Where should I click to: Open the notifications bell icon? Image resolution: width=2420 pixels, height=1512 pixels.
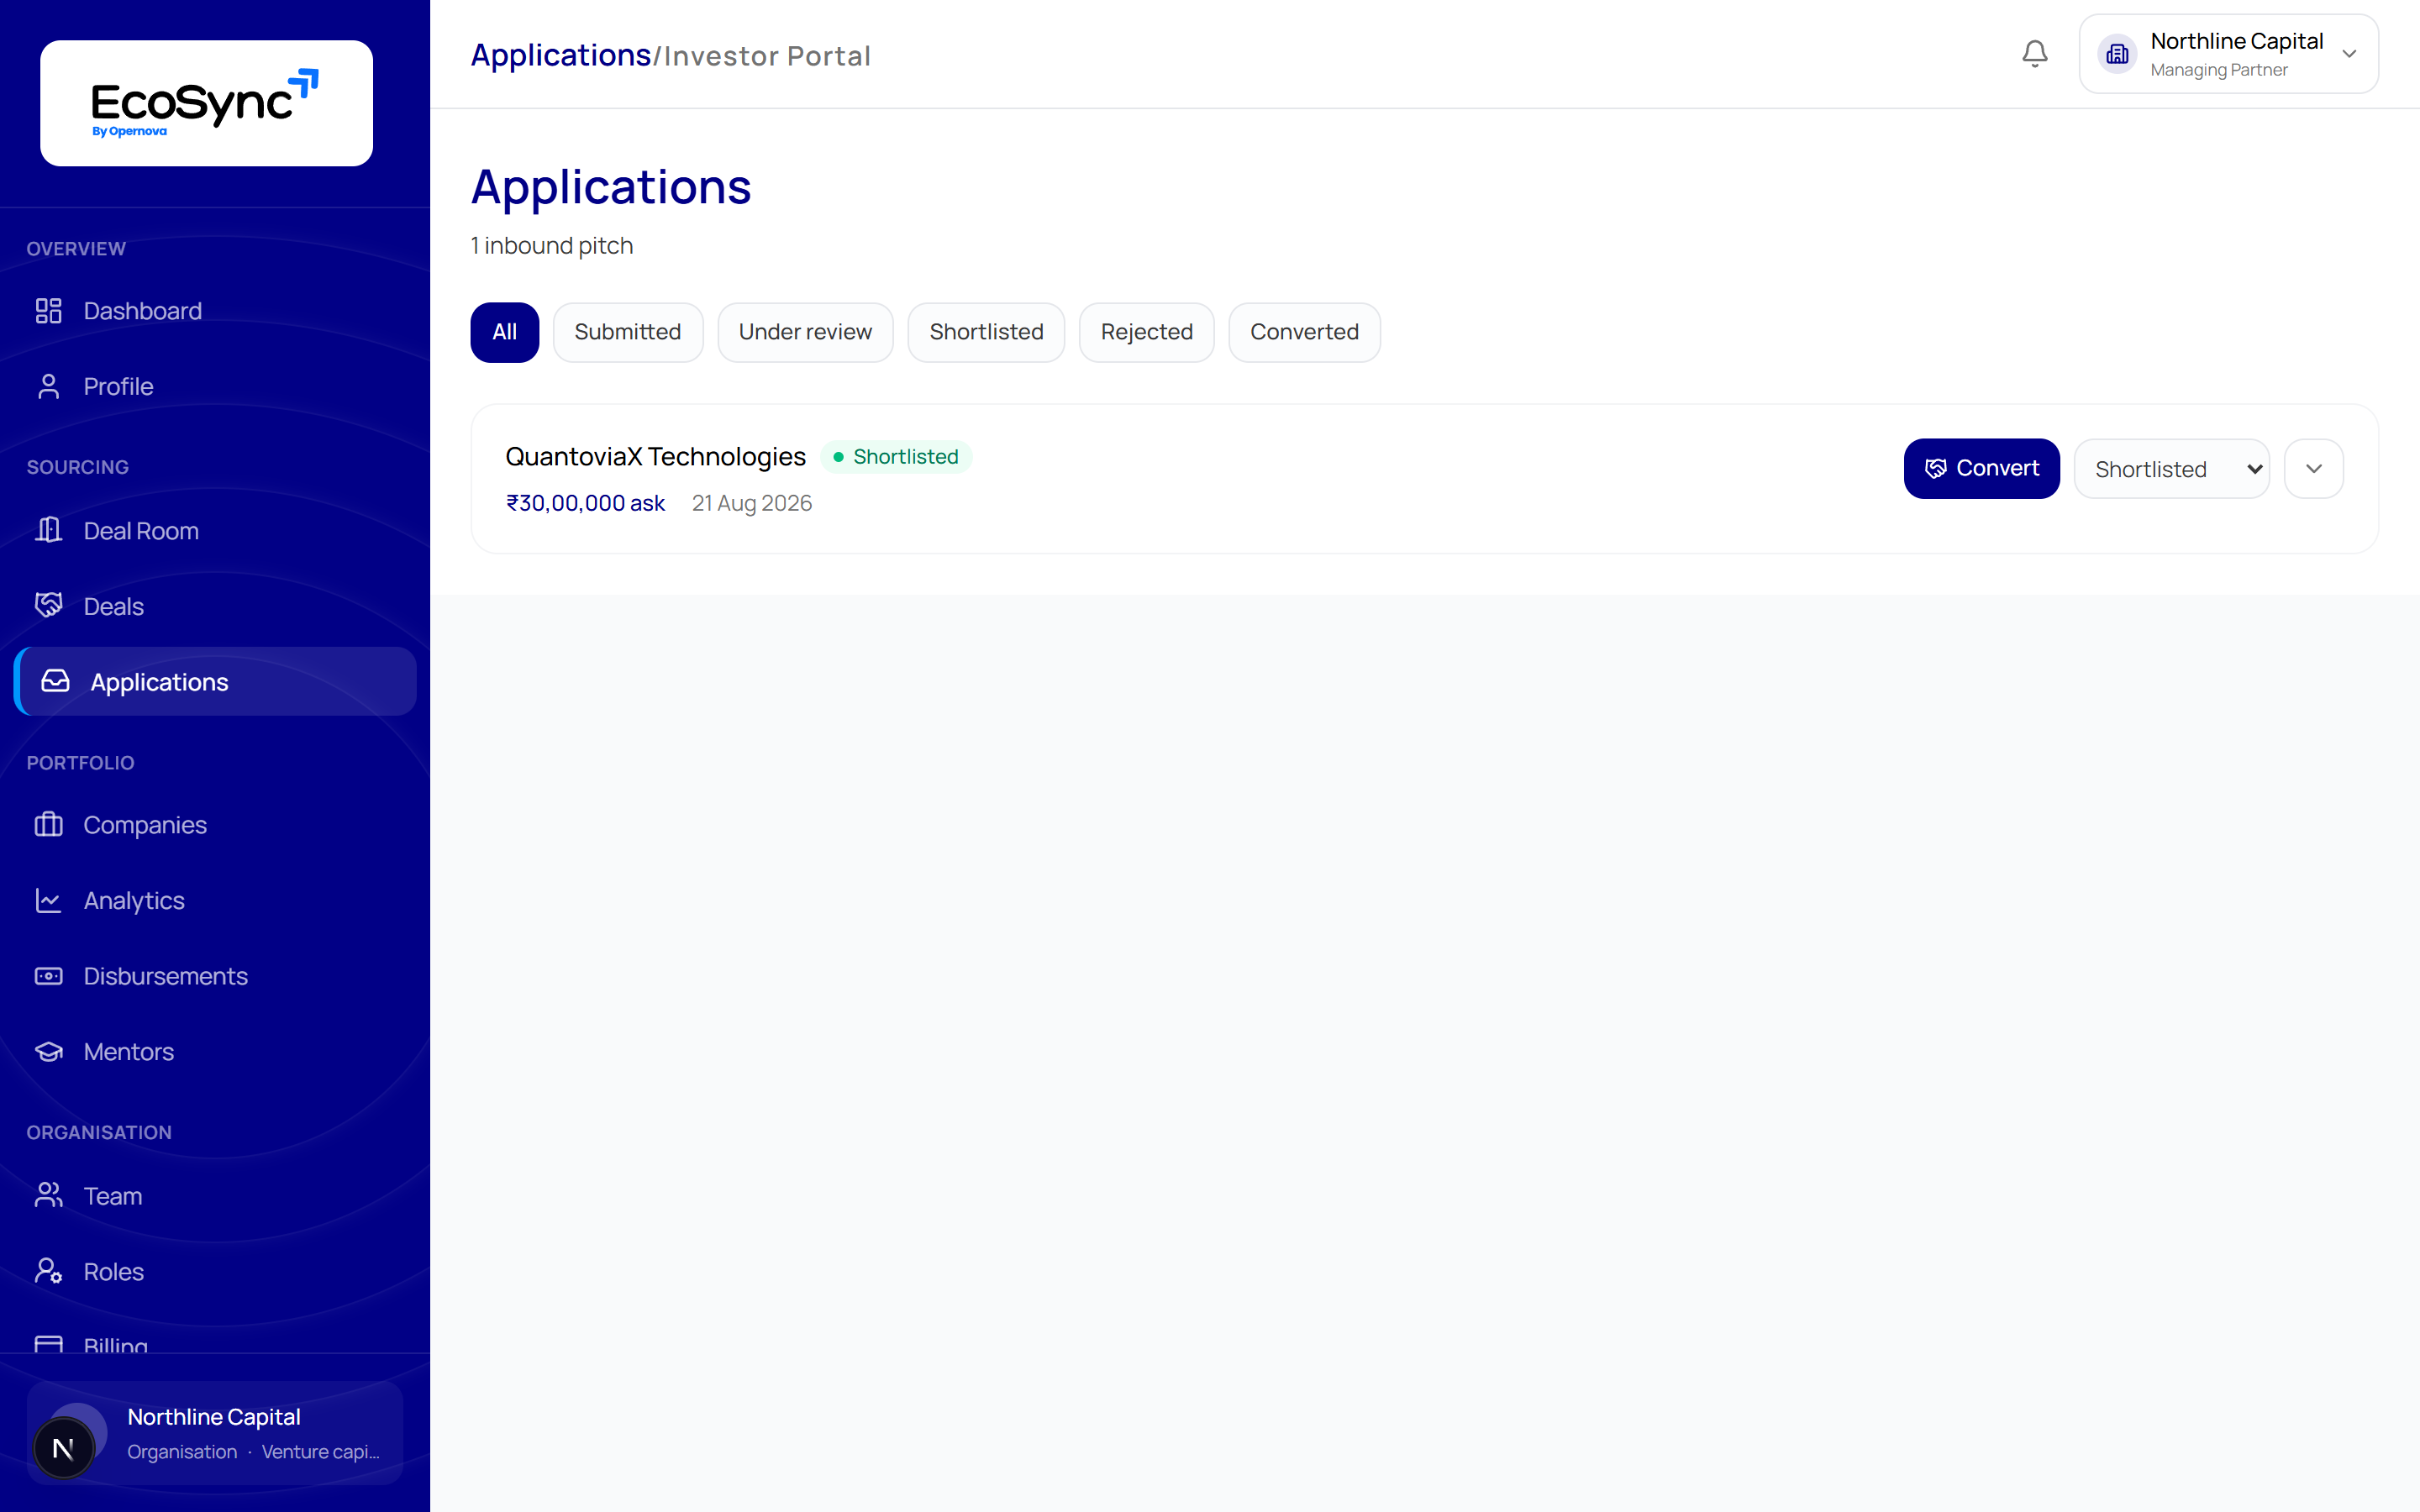2034,54
